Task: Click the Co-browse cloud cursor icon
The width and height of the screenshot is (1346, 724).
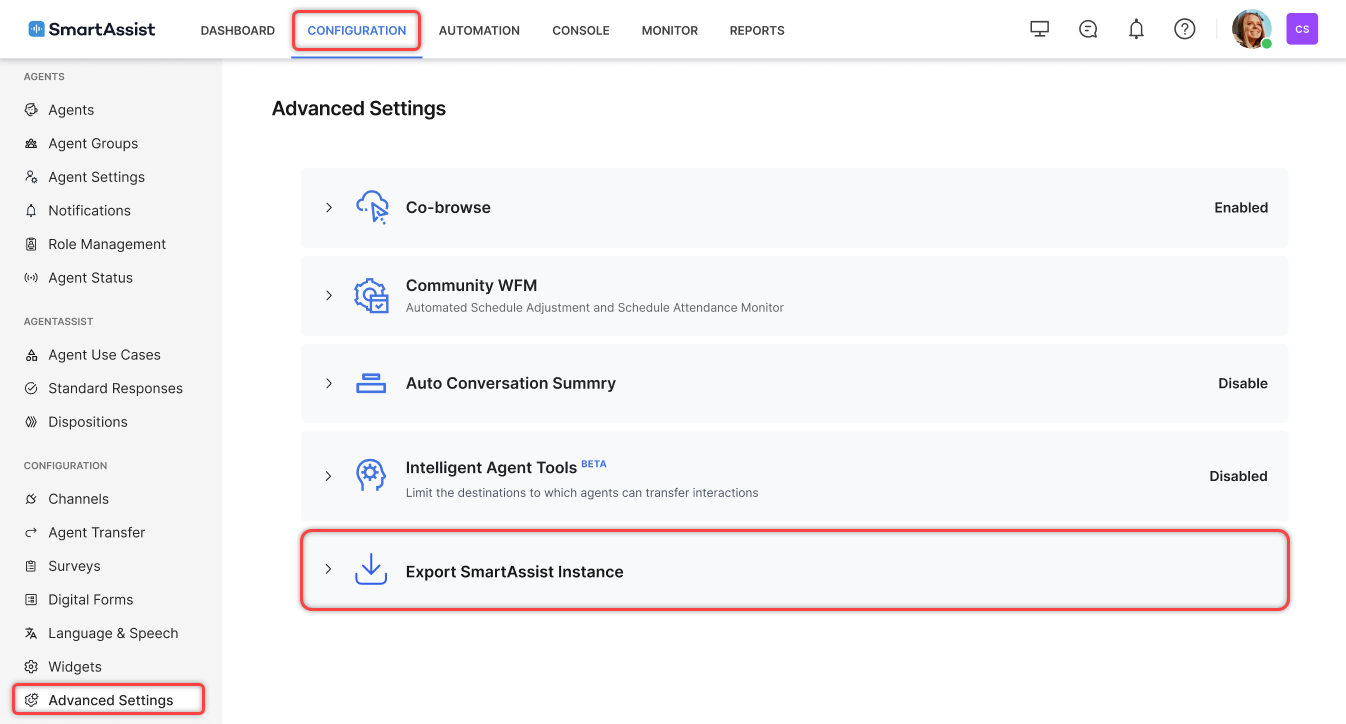Action: [x=371, y=208]
